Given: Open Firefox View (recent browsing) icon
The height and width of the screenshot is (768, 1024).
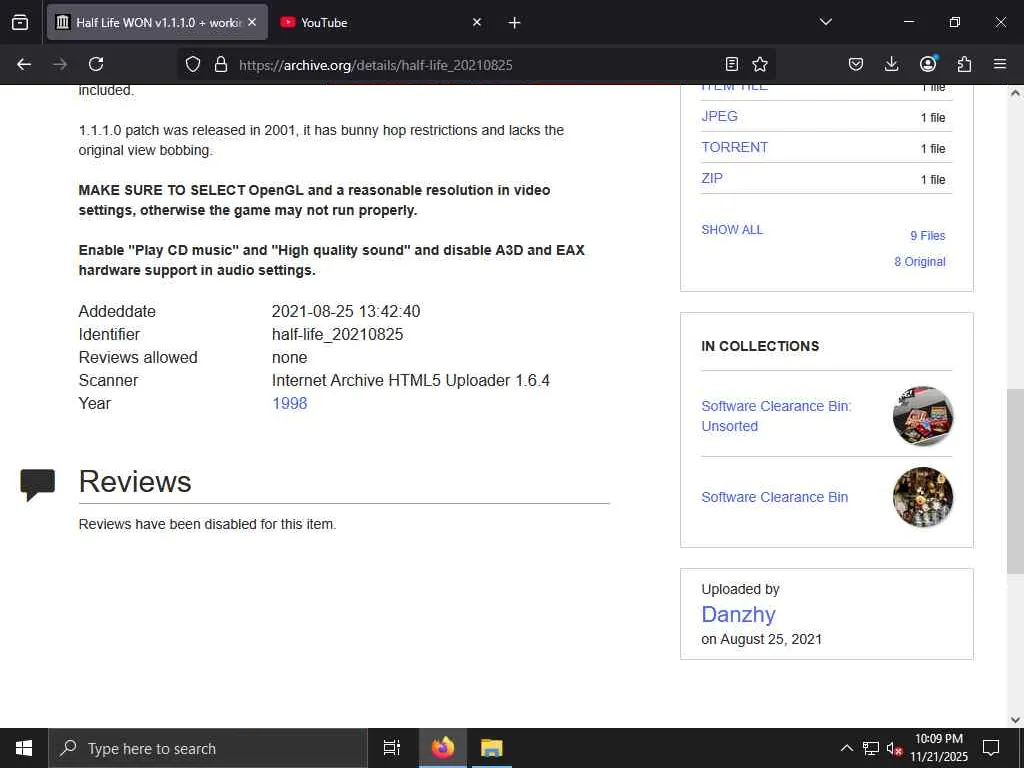Looking at the screenshot, I should pos(20,23).
